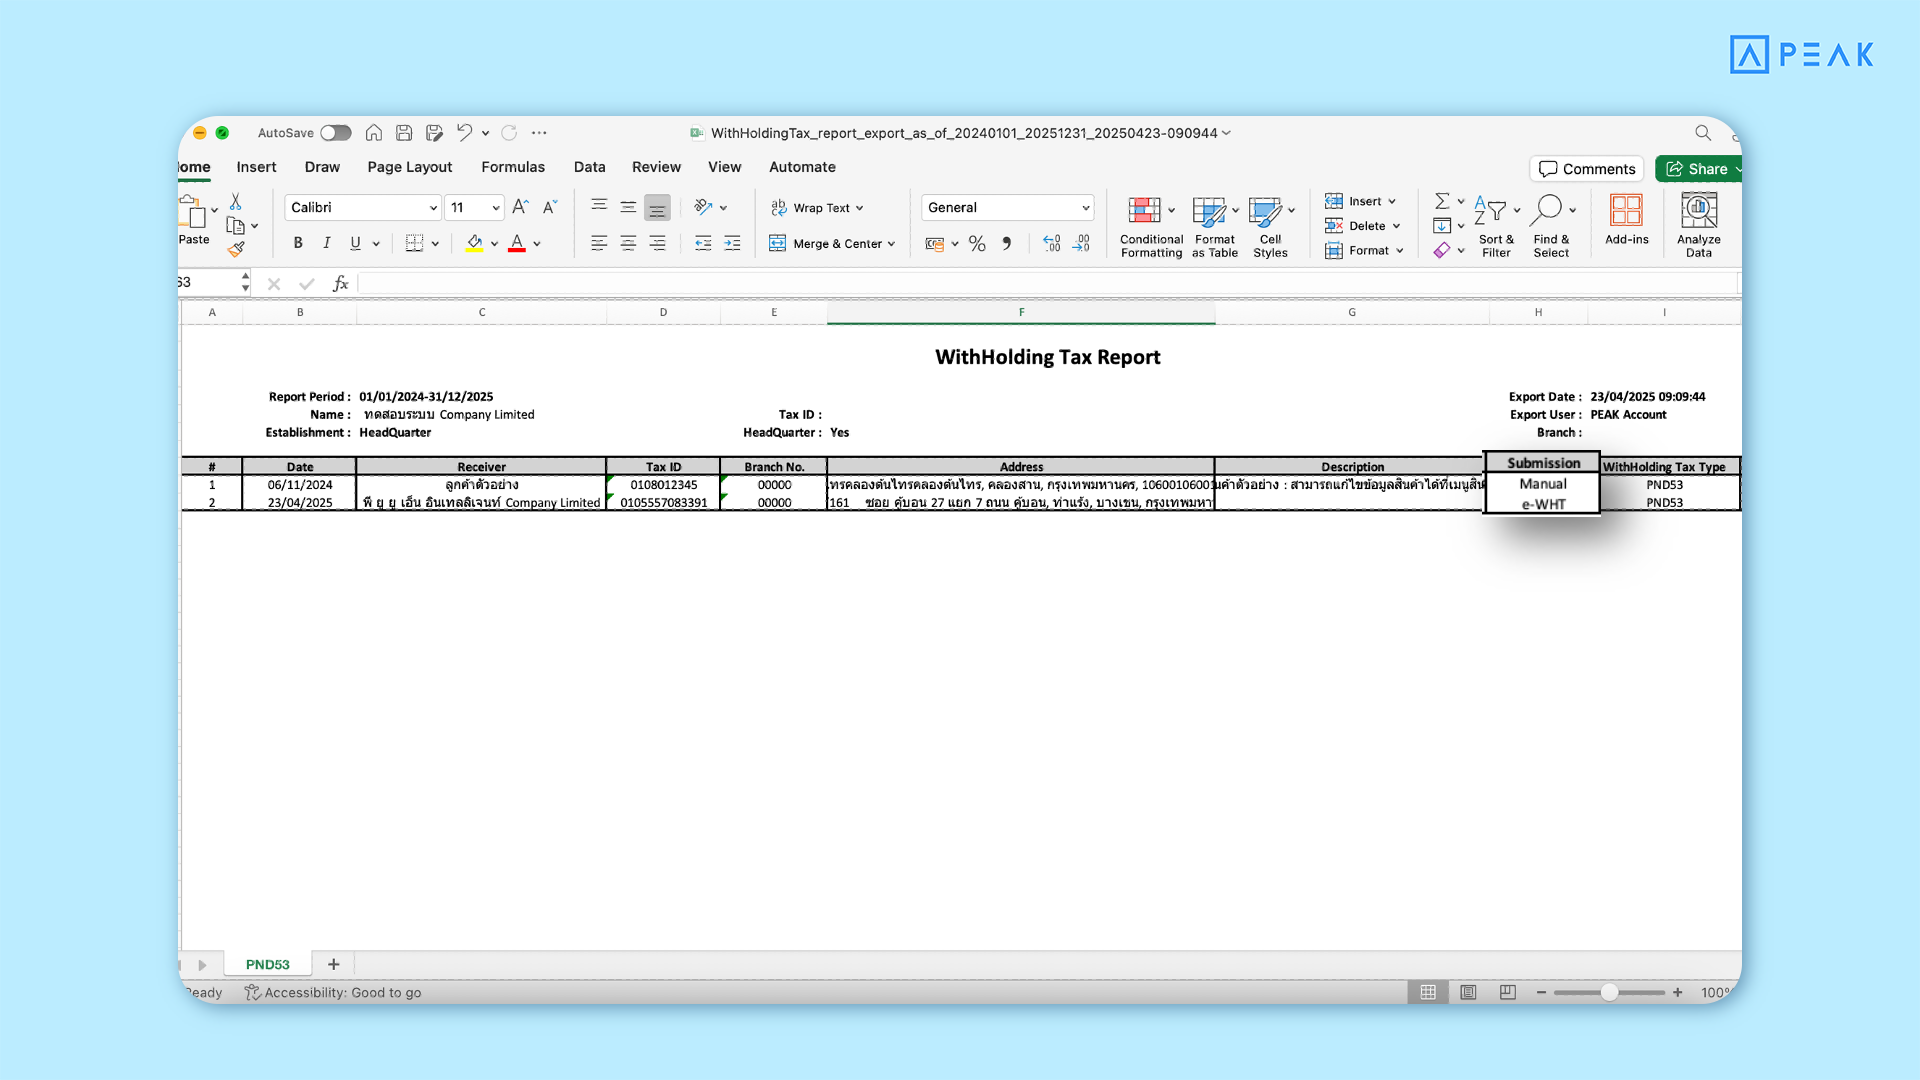Switch to the Formulas ribbon tab

513,167
